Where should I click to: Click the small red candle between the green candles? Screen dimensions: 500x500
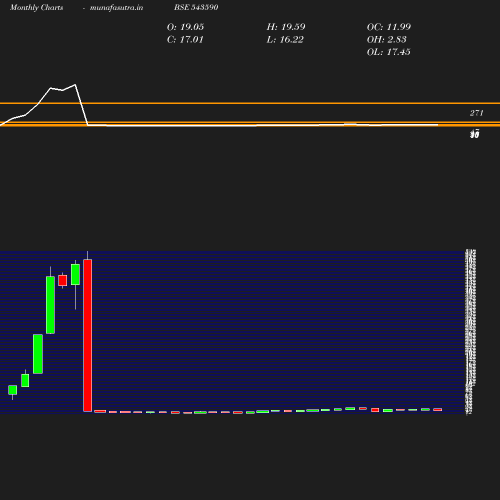(63, 280)
